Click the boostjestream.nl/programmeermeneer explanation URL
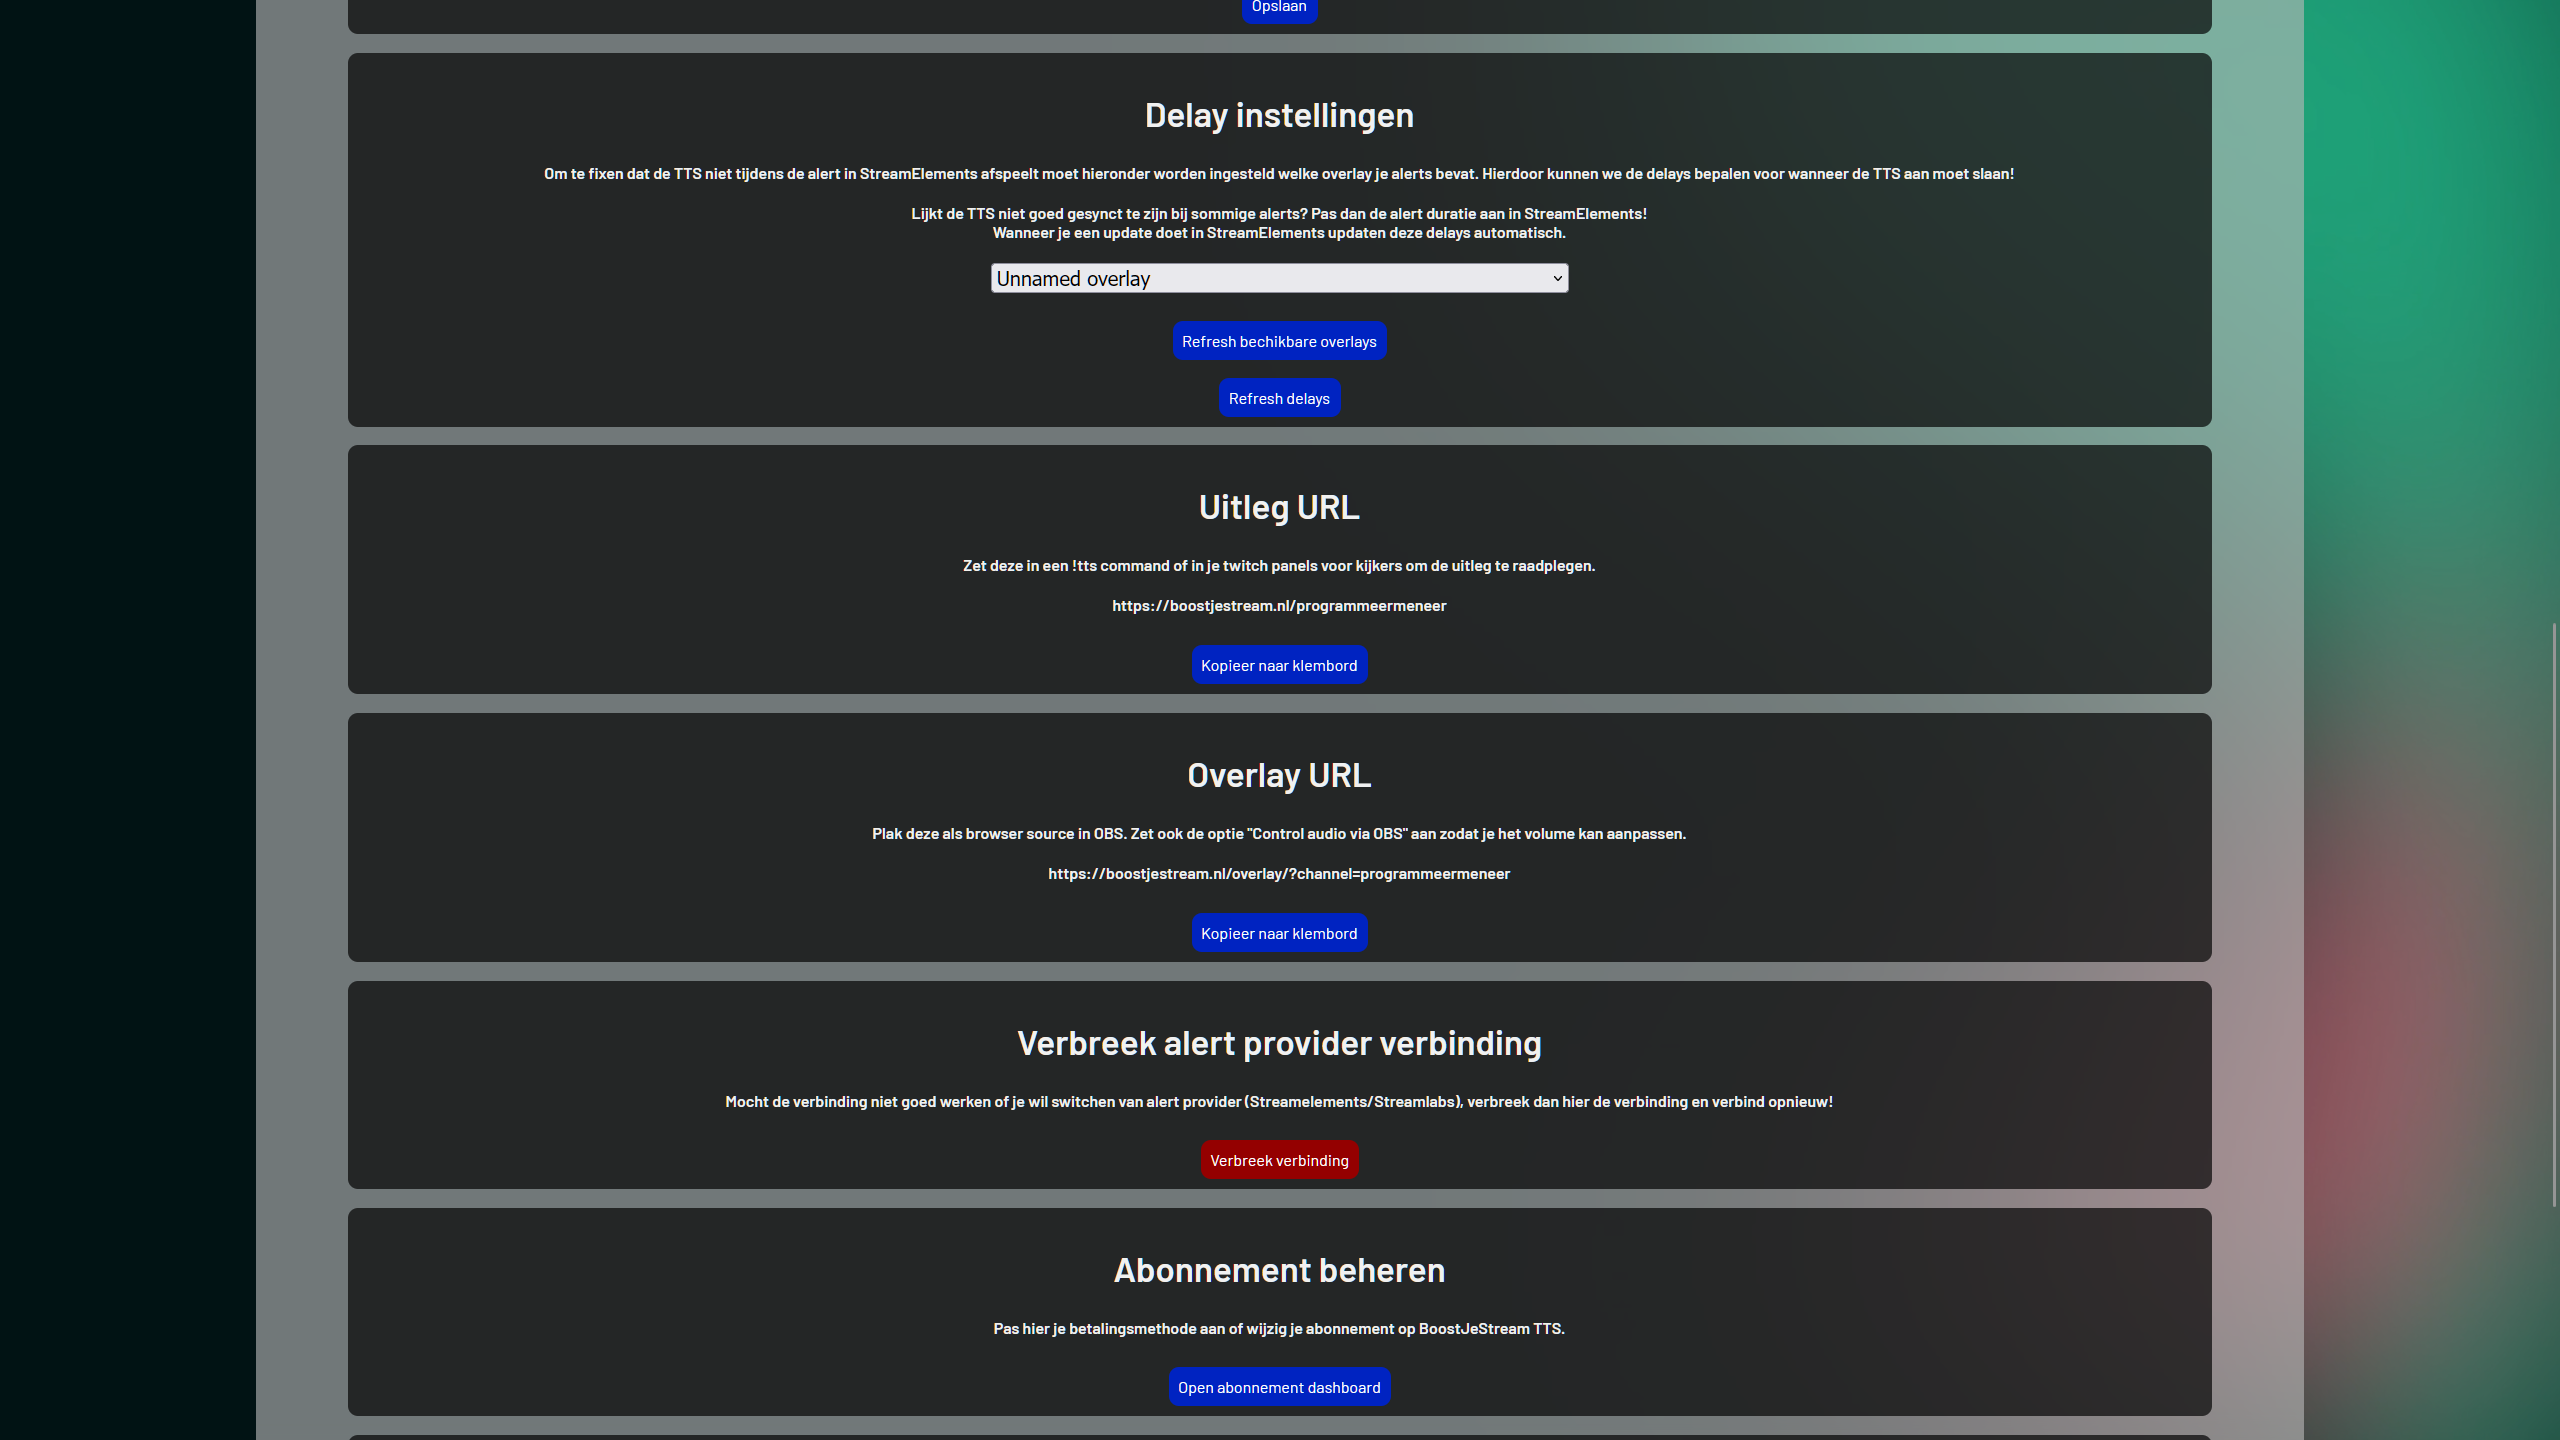Screen dimensions: 2560x1440 click(1279, 605)
